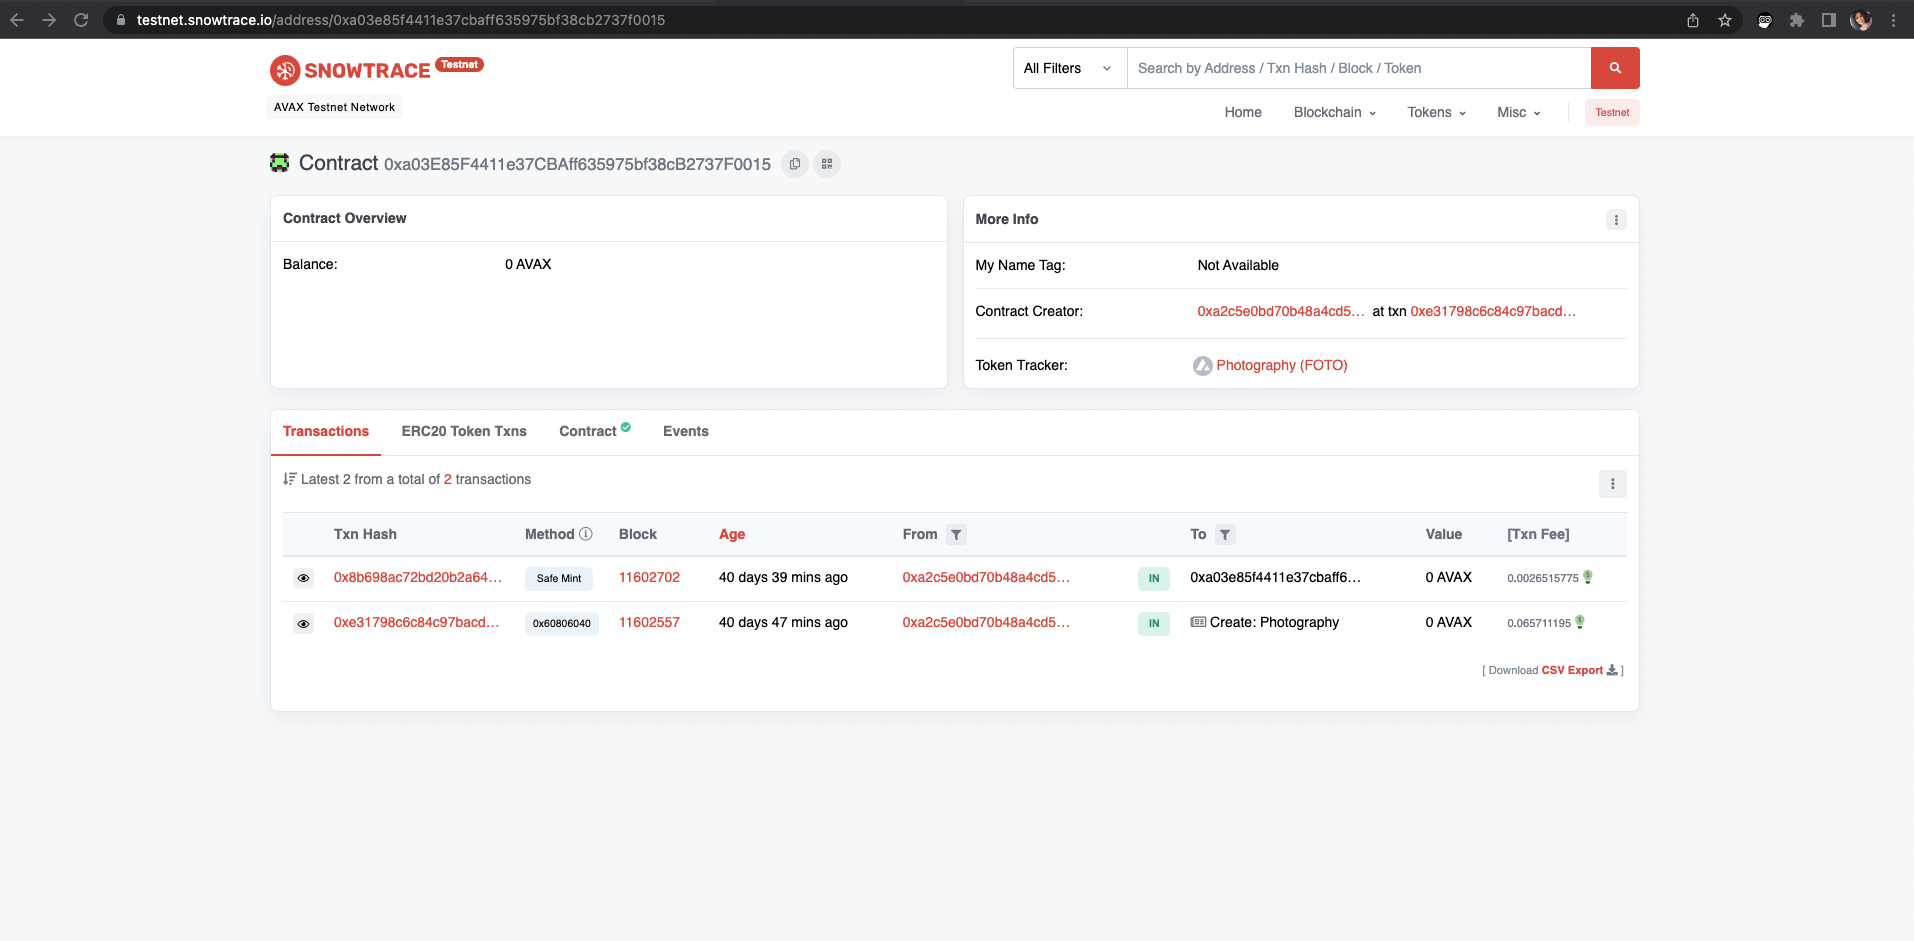Open the More Info options menu

tap(1616, 220)
